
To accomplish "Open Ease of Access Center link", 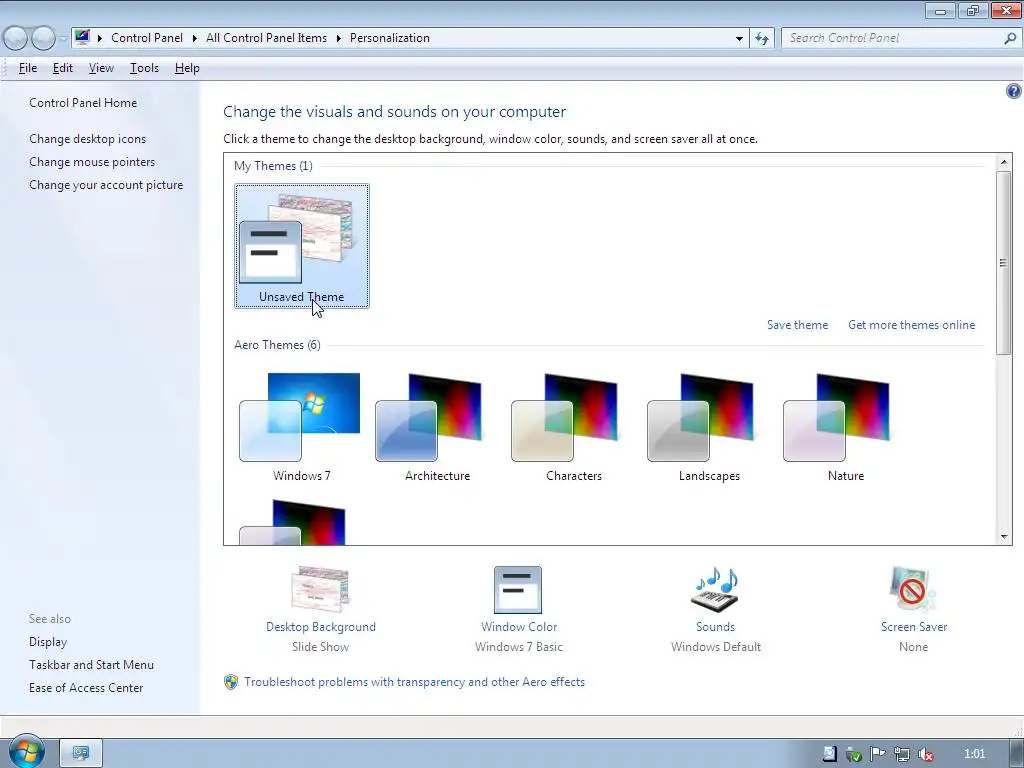I will click(86, 688).
